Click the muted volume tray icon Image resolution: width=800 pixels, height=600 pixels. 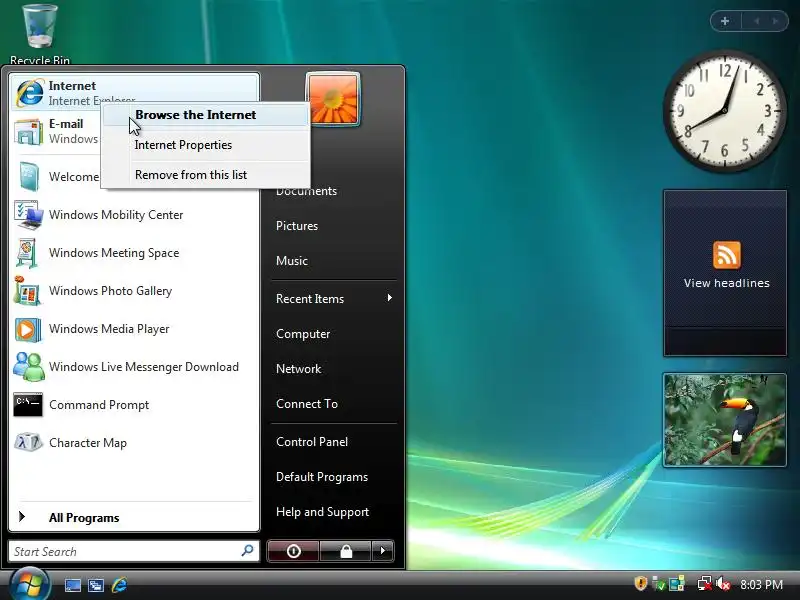click(723, 584)
